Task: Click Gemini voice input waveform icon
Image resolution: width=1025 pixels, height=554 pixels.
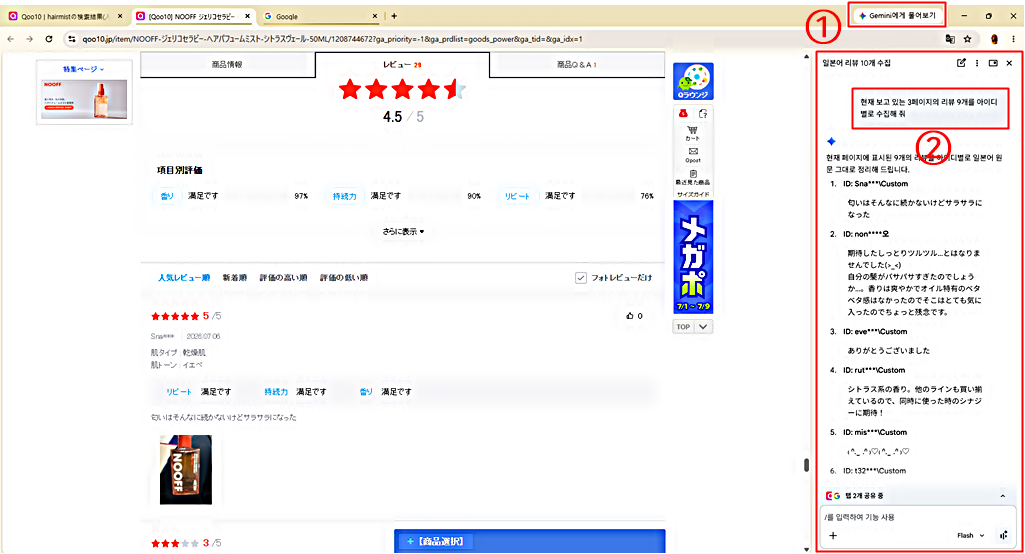Action: [x=1004, y=536]
